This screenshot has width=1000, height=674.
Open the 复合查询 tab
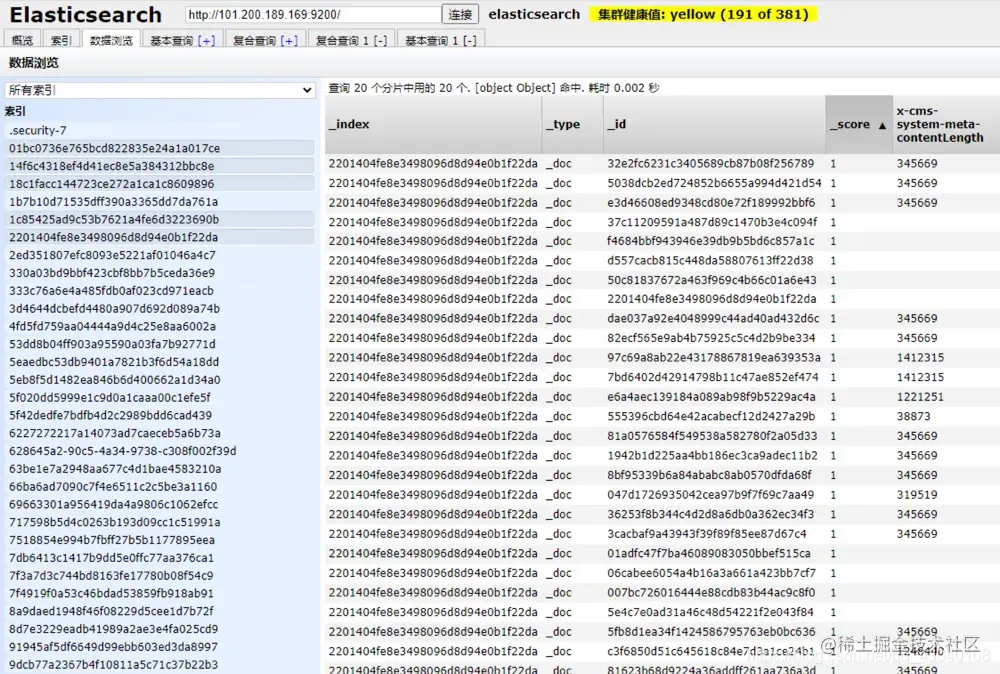click(x=255, y=41)
